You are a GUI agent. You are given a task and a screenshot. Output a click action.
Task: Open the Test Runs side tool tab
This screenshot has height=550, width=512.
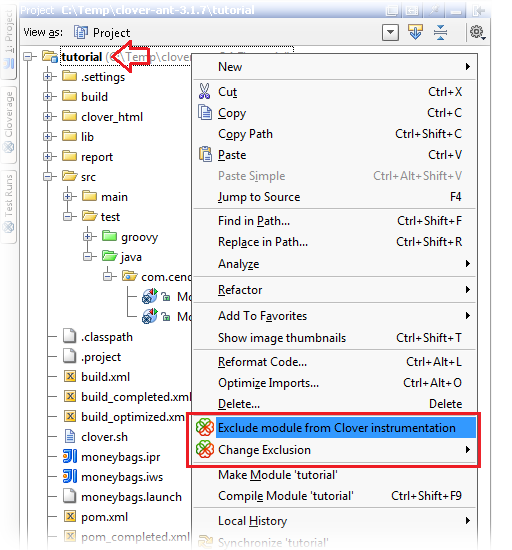coord(8,206)
